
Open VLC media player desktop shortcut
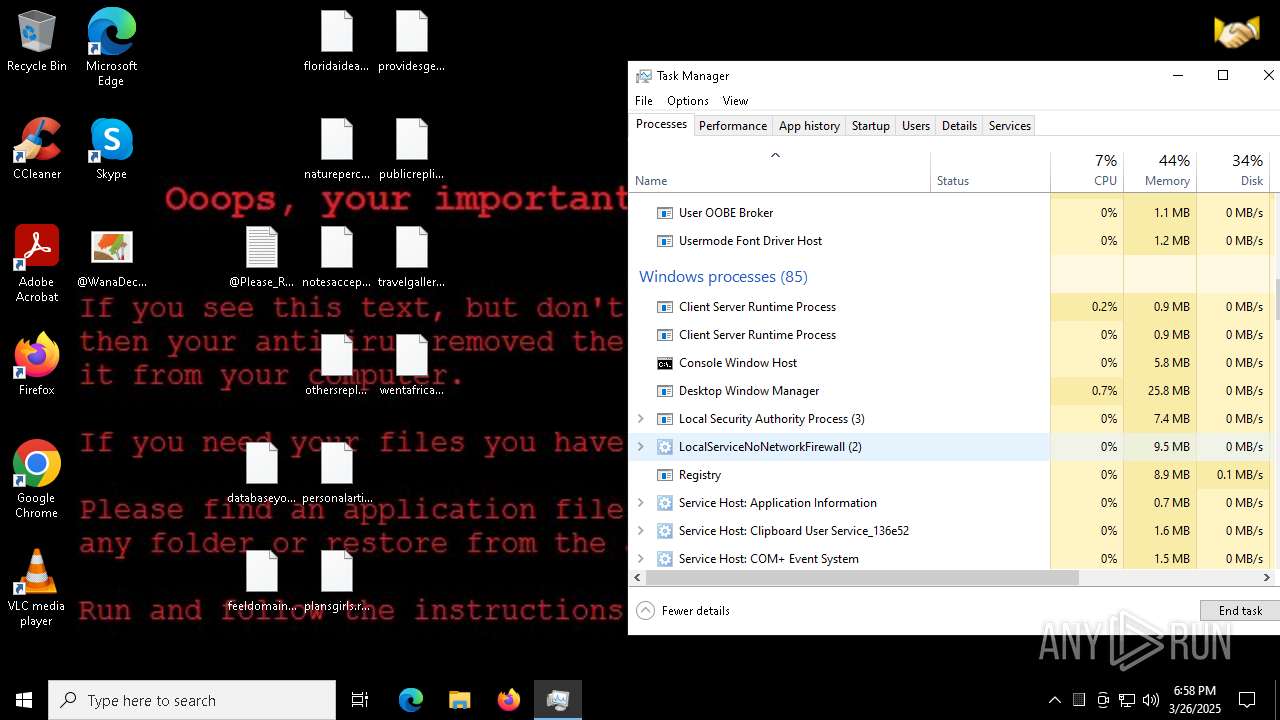37,588
